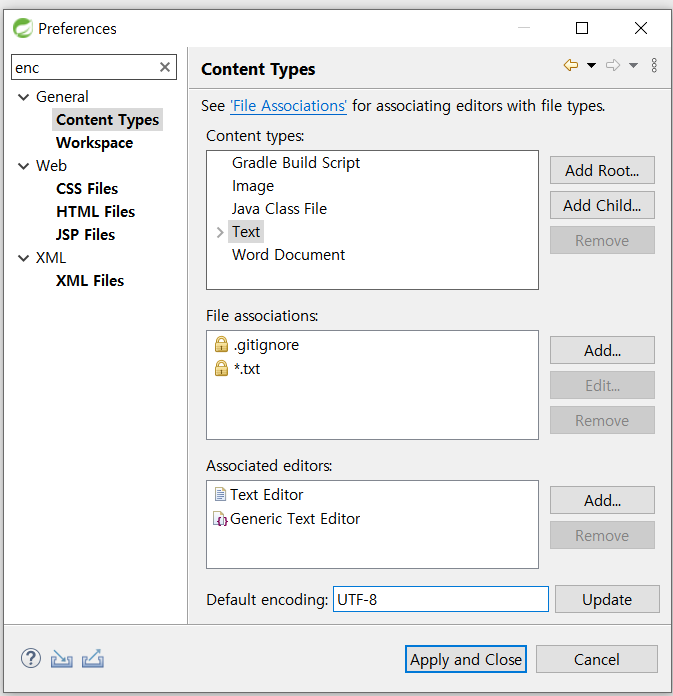Image resolution: width=673 pixels, height=696 pixels.
Task: Open the back history dropdown arrow
Action: [591, 66]
